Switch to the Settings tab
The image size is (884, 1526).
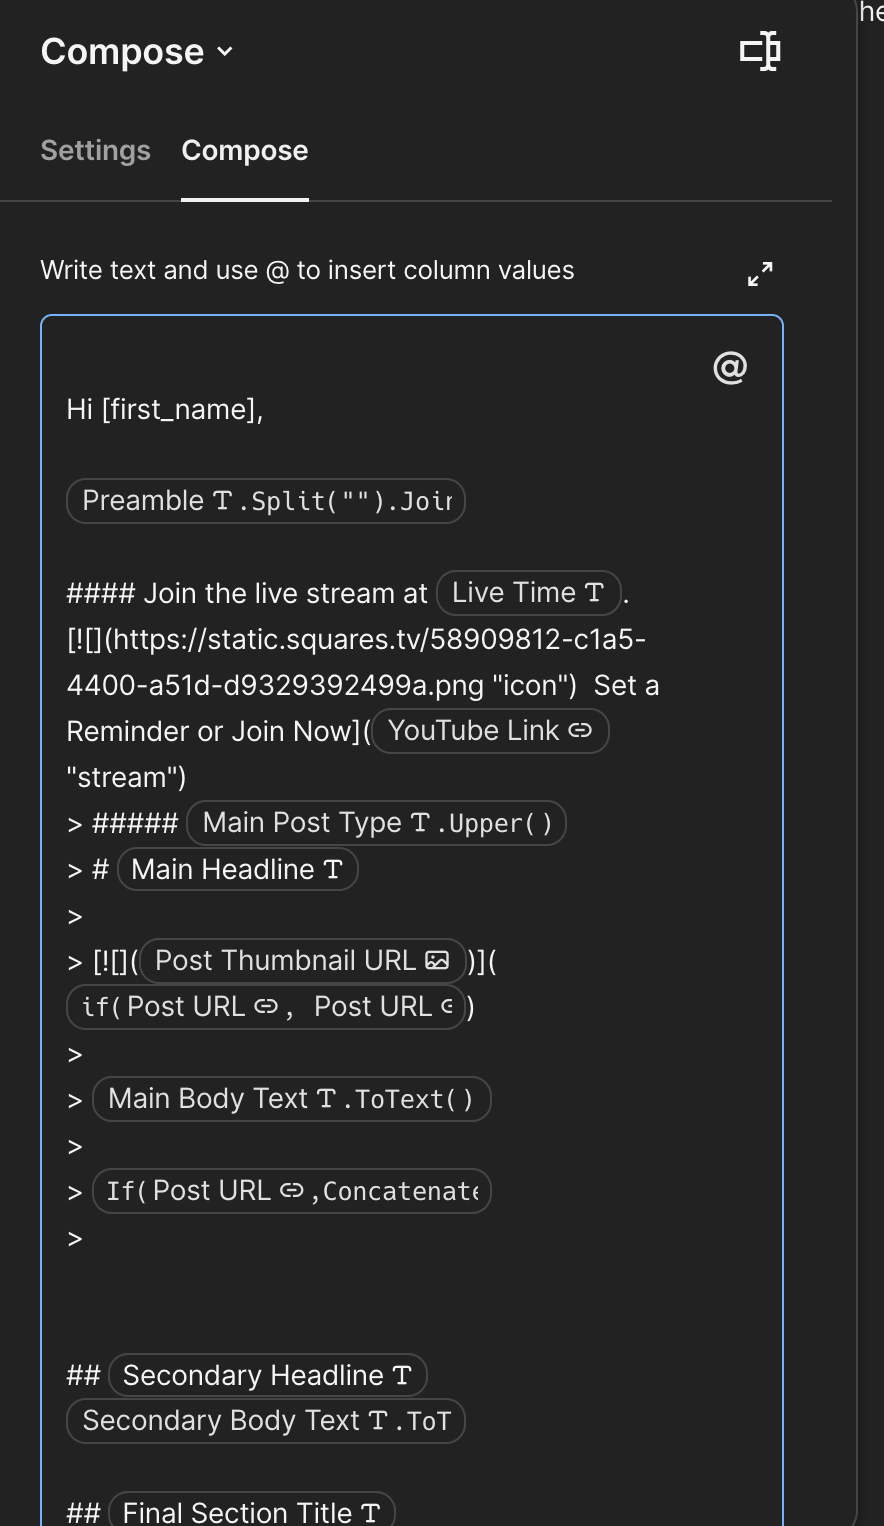click(x=95, y=150)
